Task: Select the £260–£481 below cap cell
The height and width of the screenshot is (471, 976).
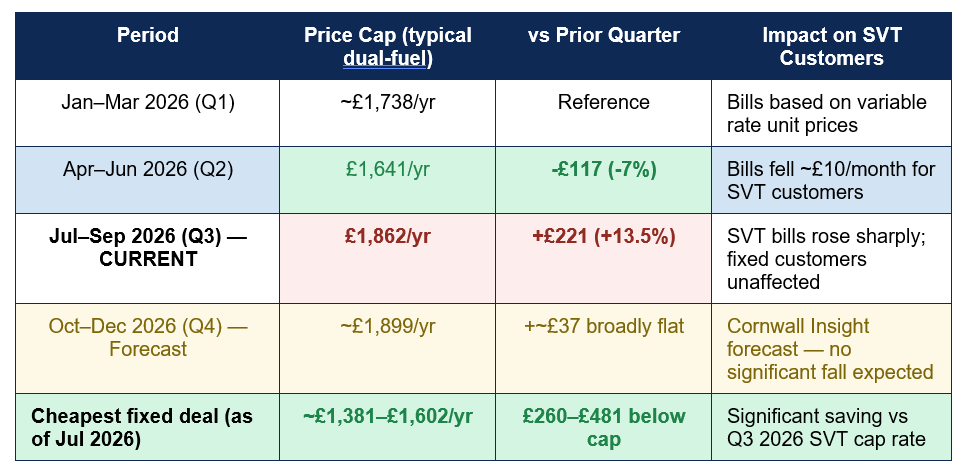Action: [603, 427]
